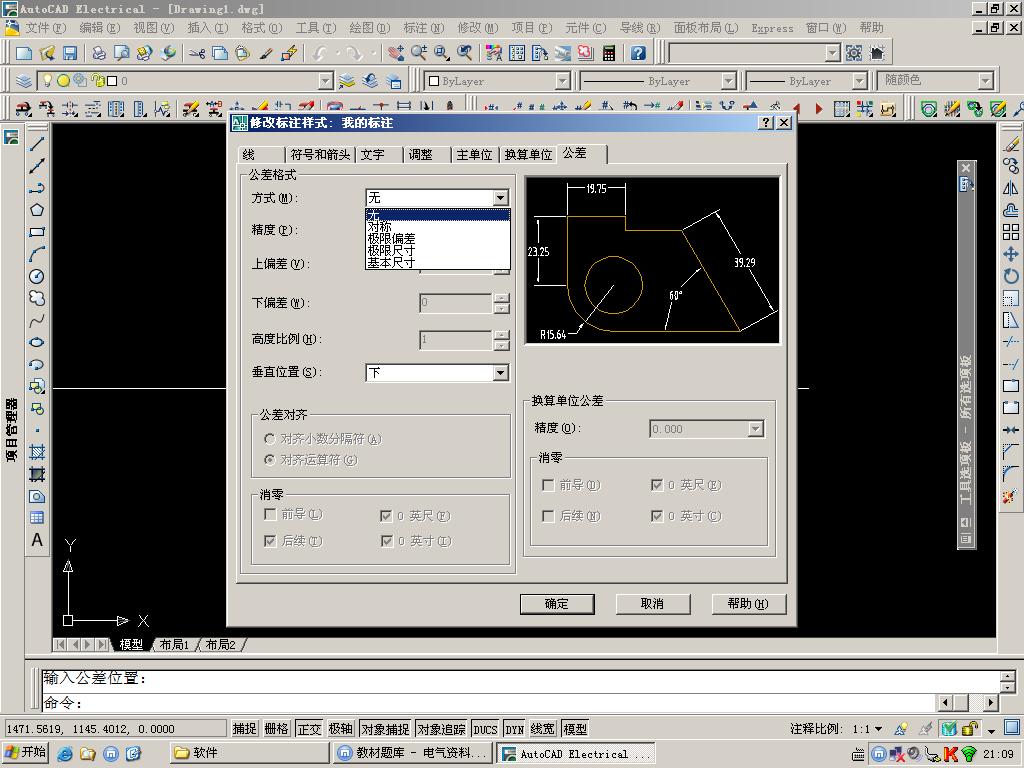Click the Array tool in modify toolbar
Image resolution: width=1024 pixels, height=768 pixels.
point(1011,232)
